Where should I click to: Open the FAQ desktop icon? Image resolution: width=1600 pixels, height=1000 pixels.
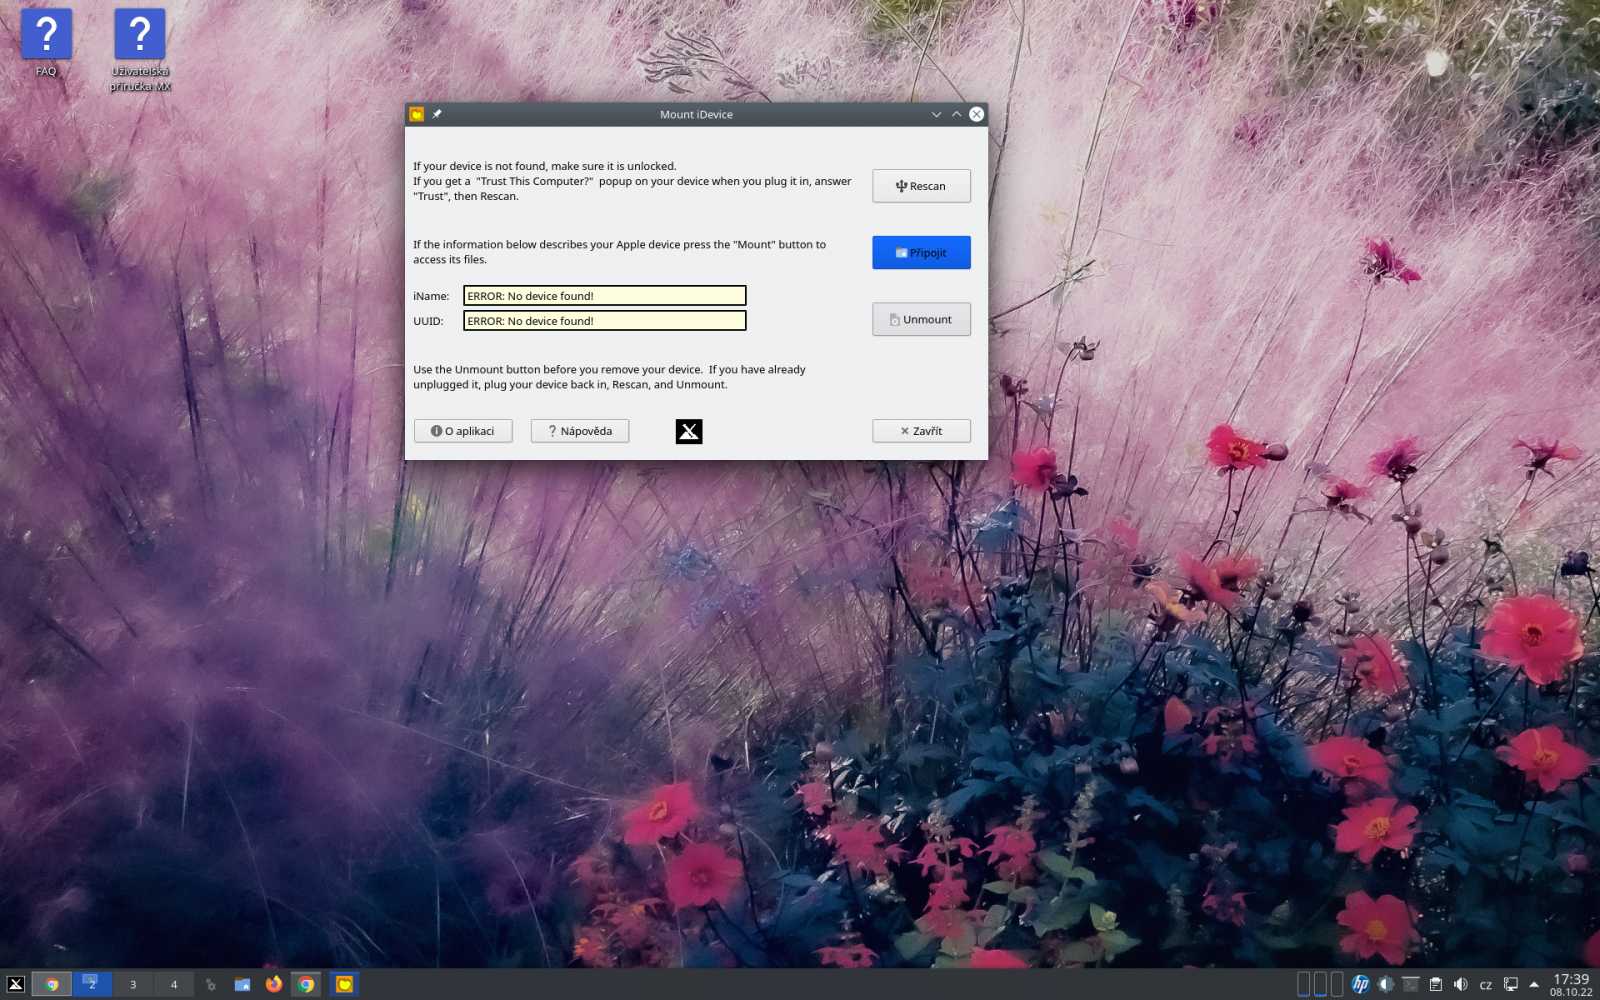click(46, 44)
